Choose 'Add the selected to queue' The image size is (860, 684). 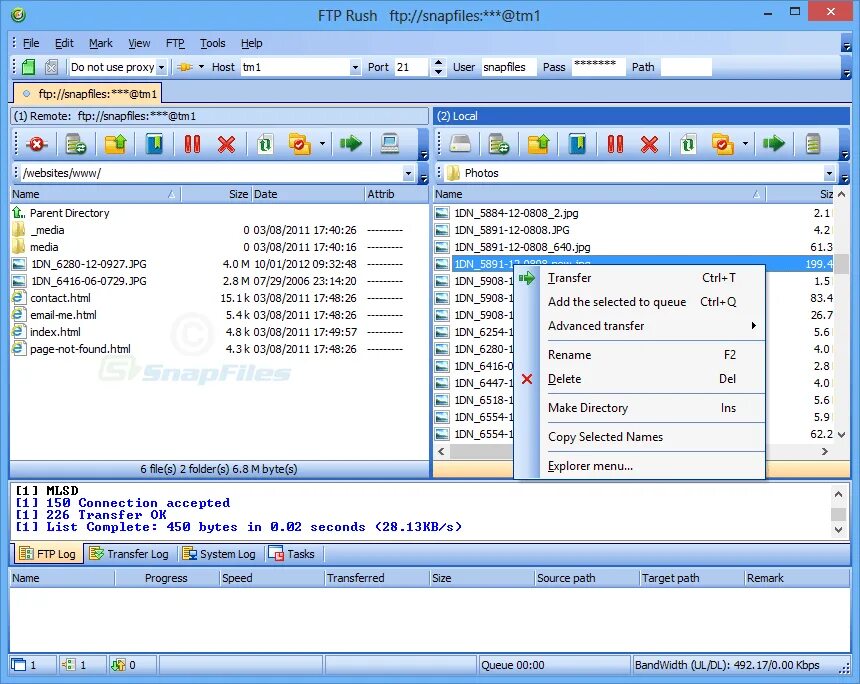tap(641, 302)
